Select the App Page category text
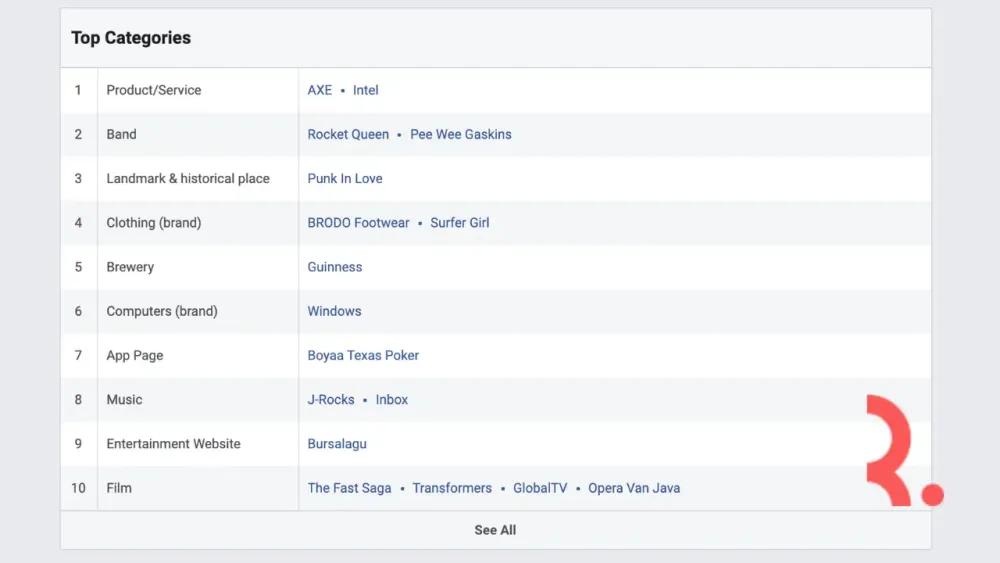 point(135,355)
